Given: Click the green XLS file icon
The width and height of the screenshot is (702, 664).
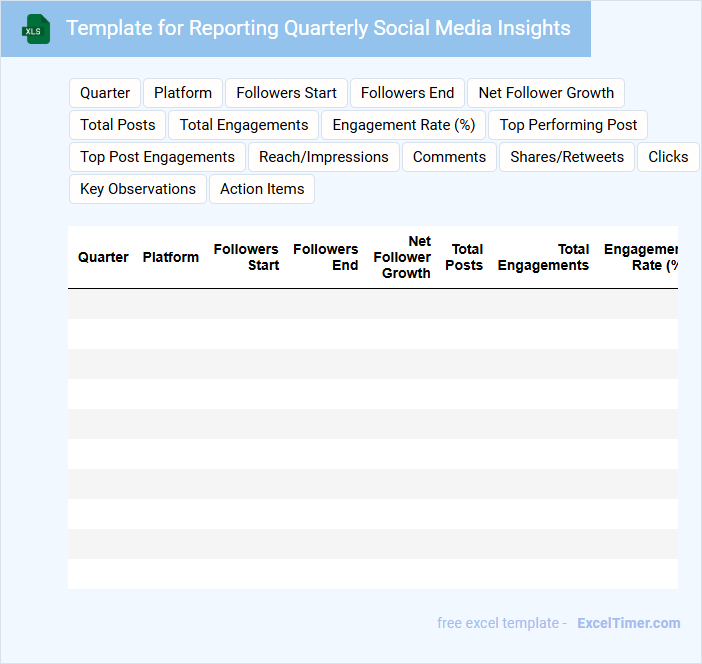Looking at the screenshot, I should pyautogui.click(x=36, y=29).
